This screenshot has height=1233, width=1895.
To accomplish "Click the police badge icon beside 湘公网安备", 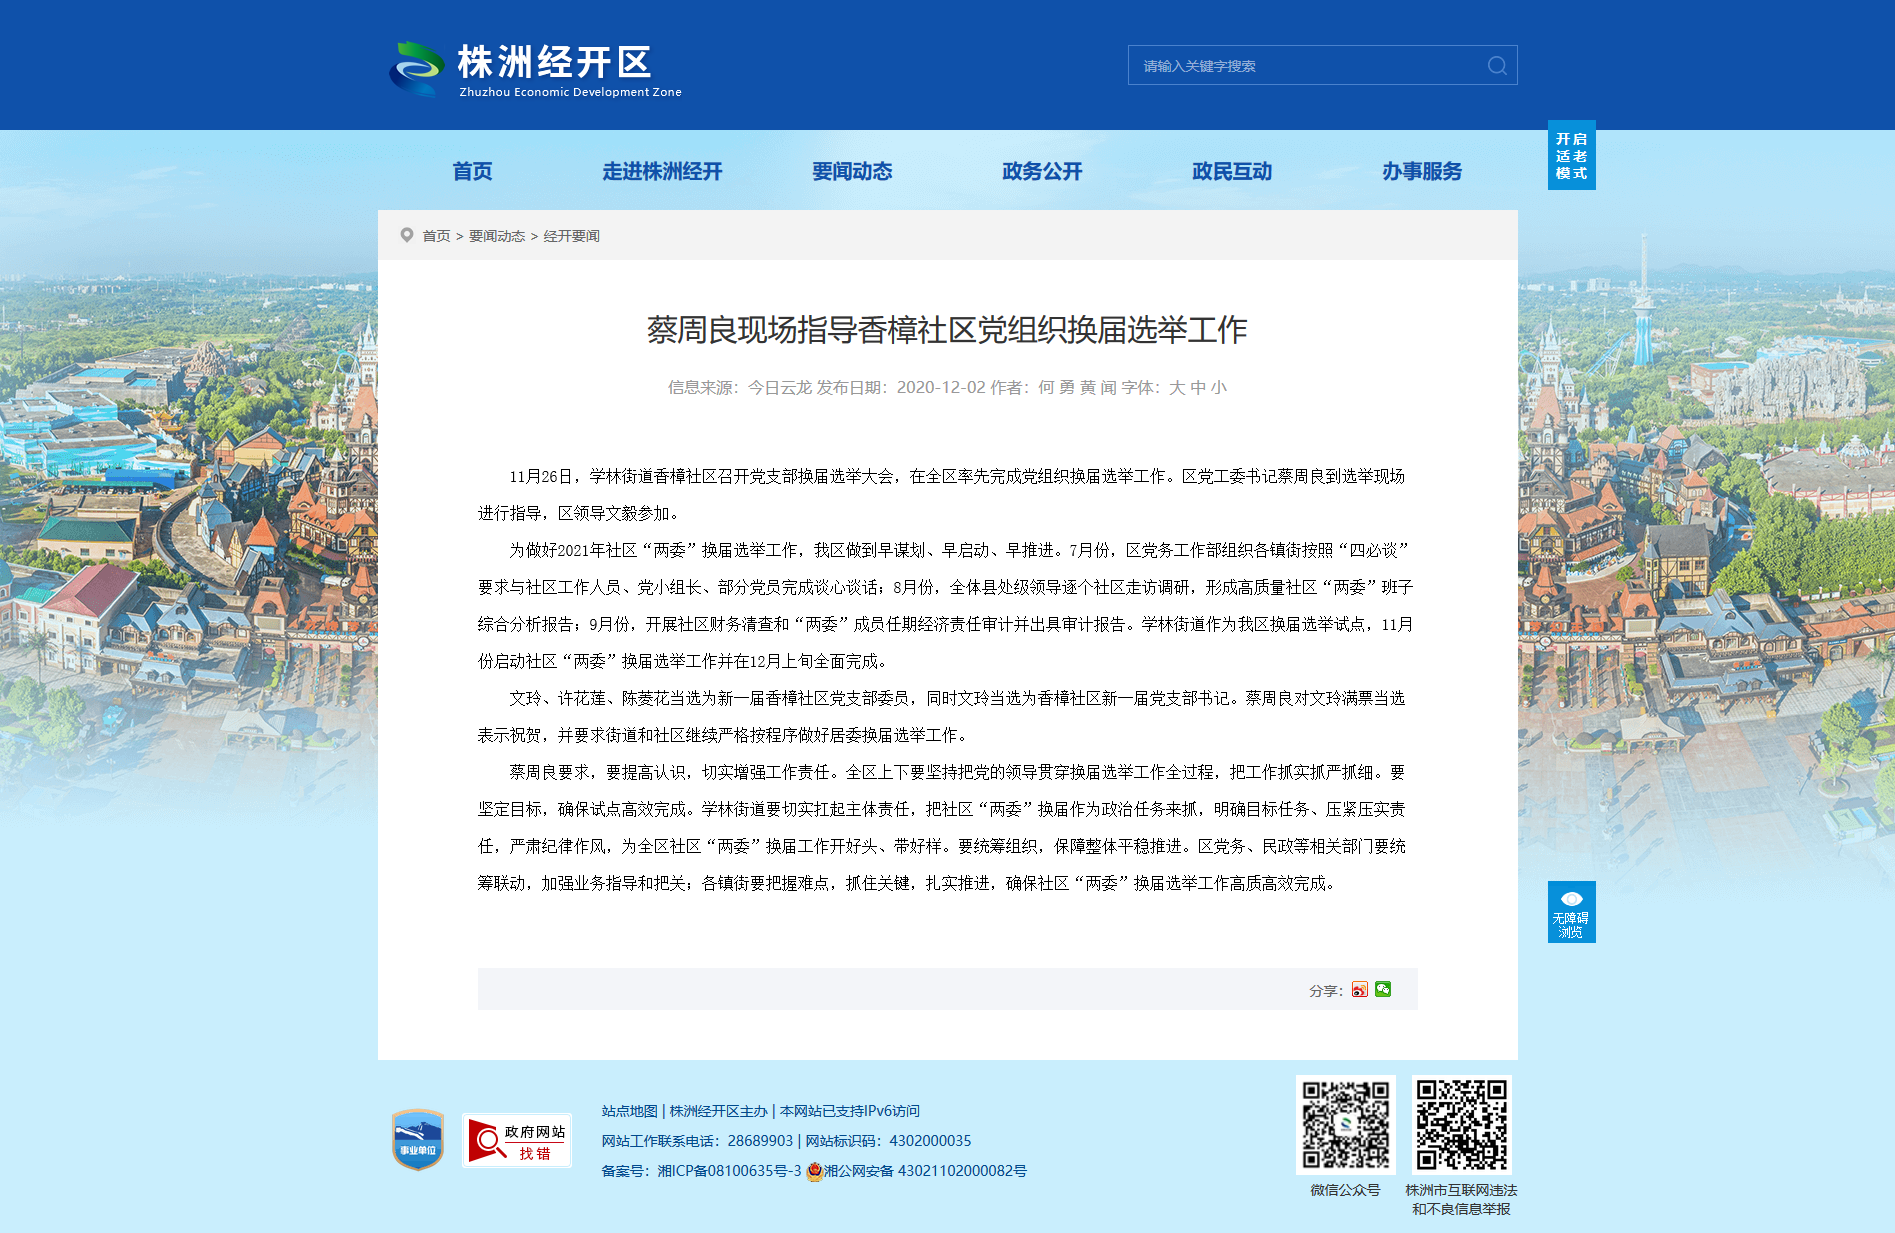I will click(x=814, y=1171).
